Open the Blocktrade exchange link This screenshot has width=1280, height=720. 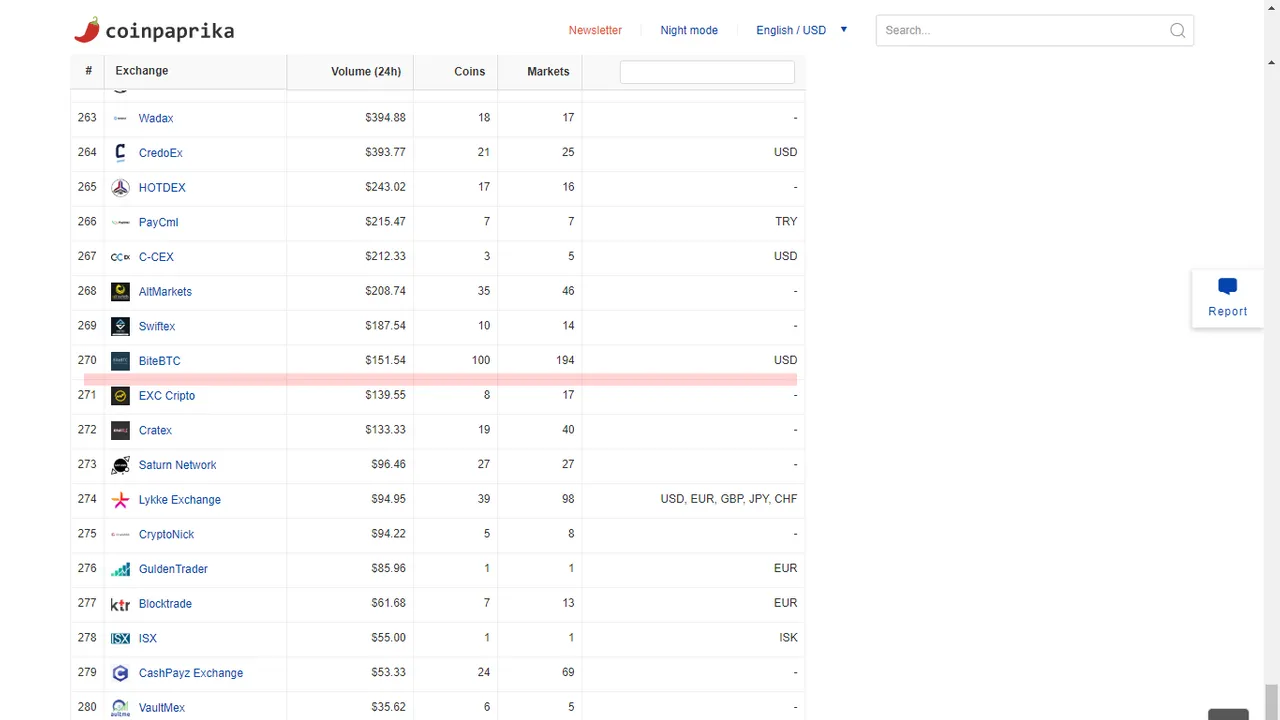(x=165, y=604)
